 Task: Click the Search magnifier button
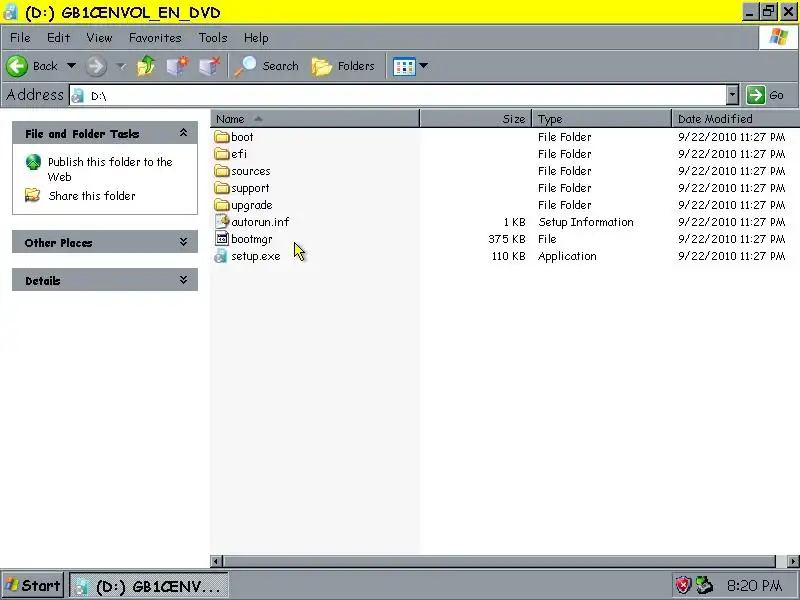click(x=266, y=66)
